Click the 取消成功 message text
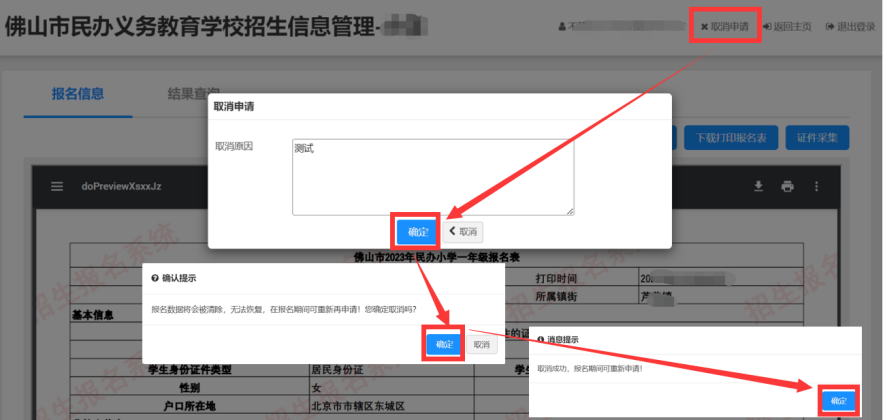The height and width of the screenshot is (420, 884). pos(589,368)
